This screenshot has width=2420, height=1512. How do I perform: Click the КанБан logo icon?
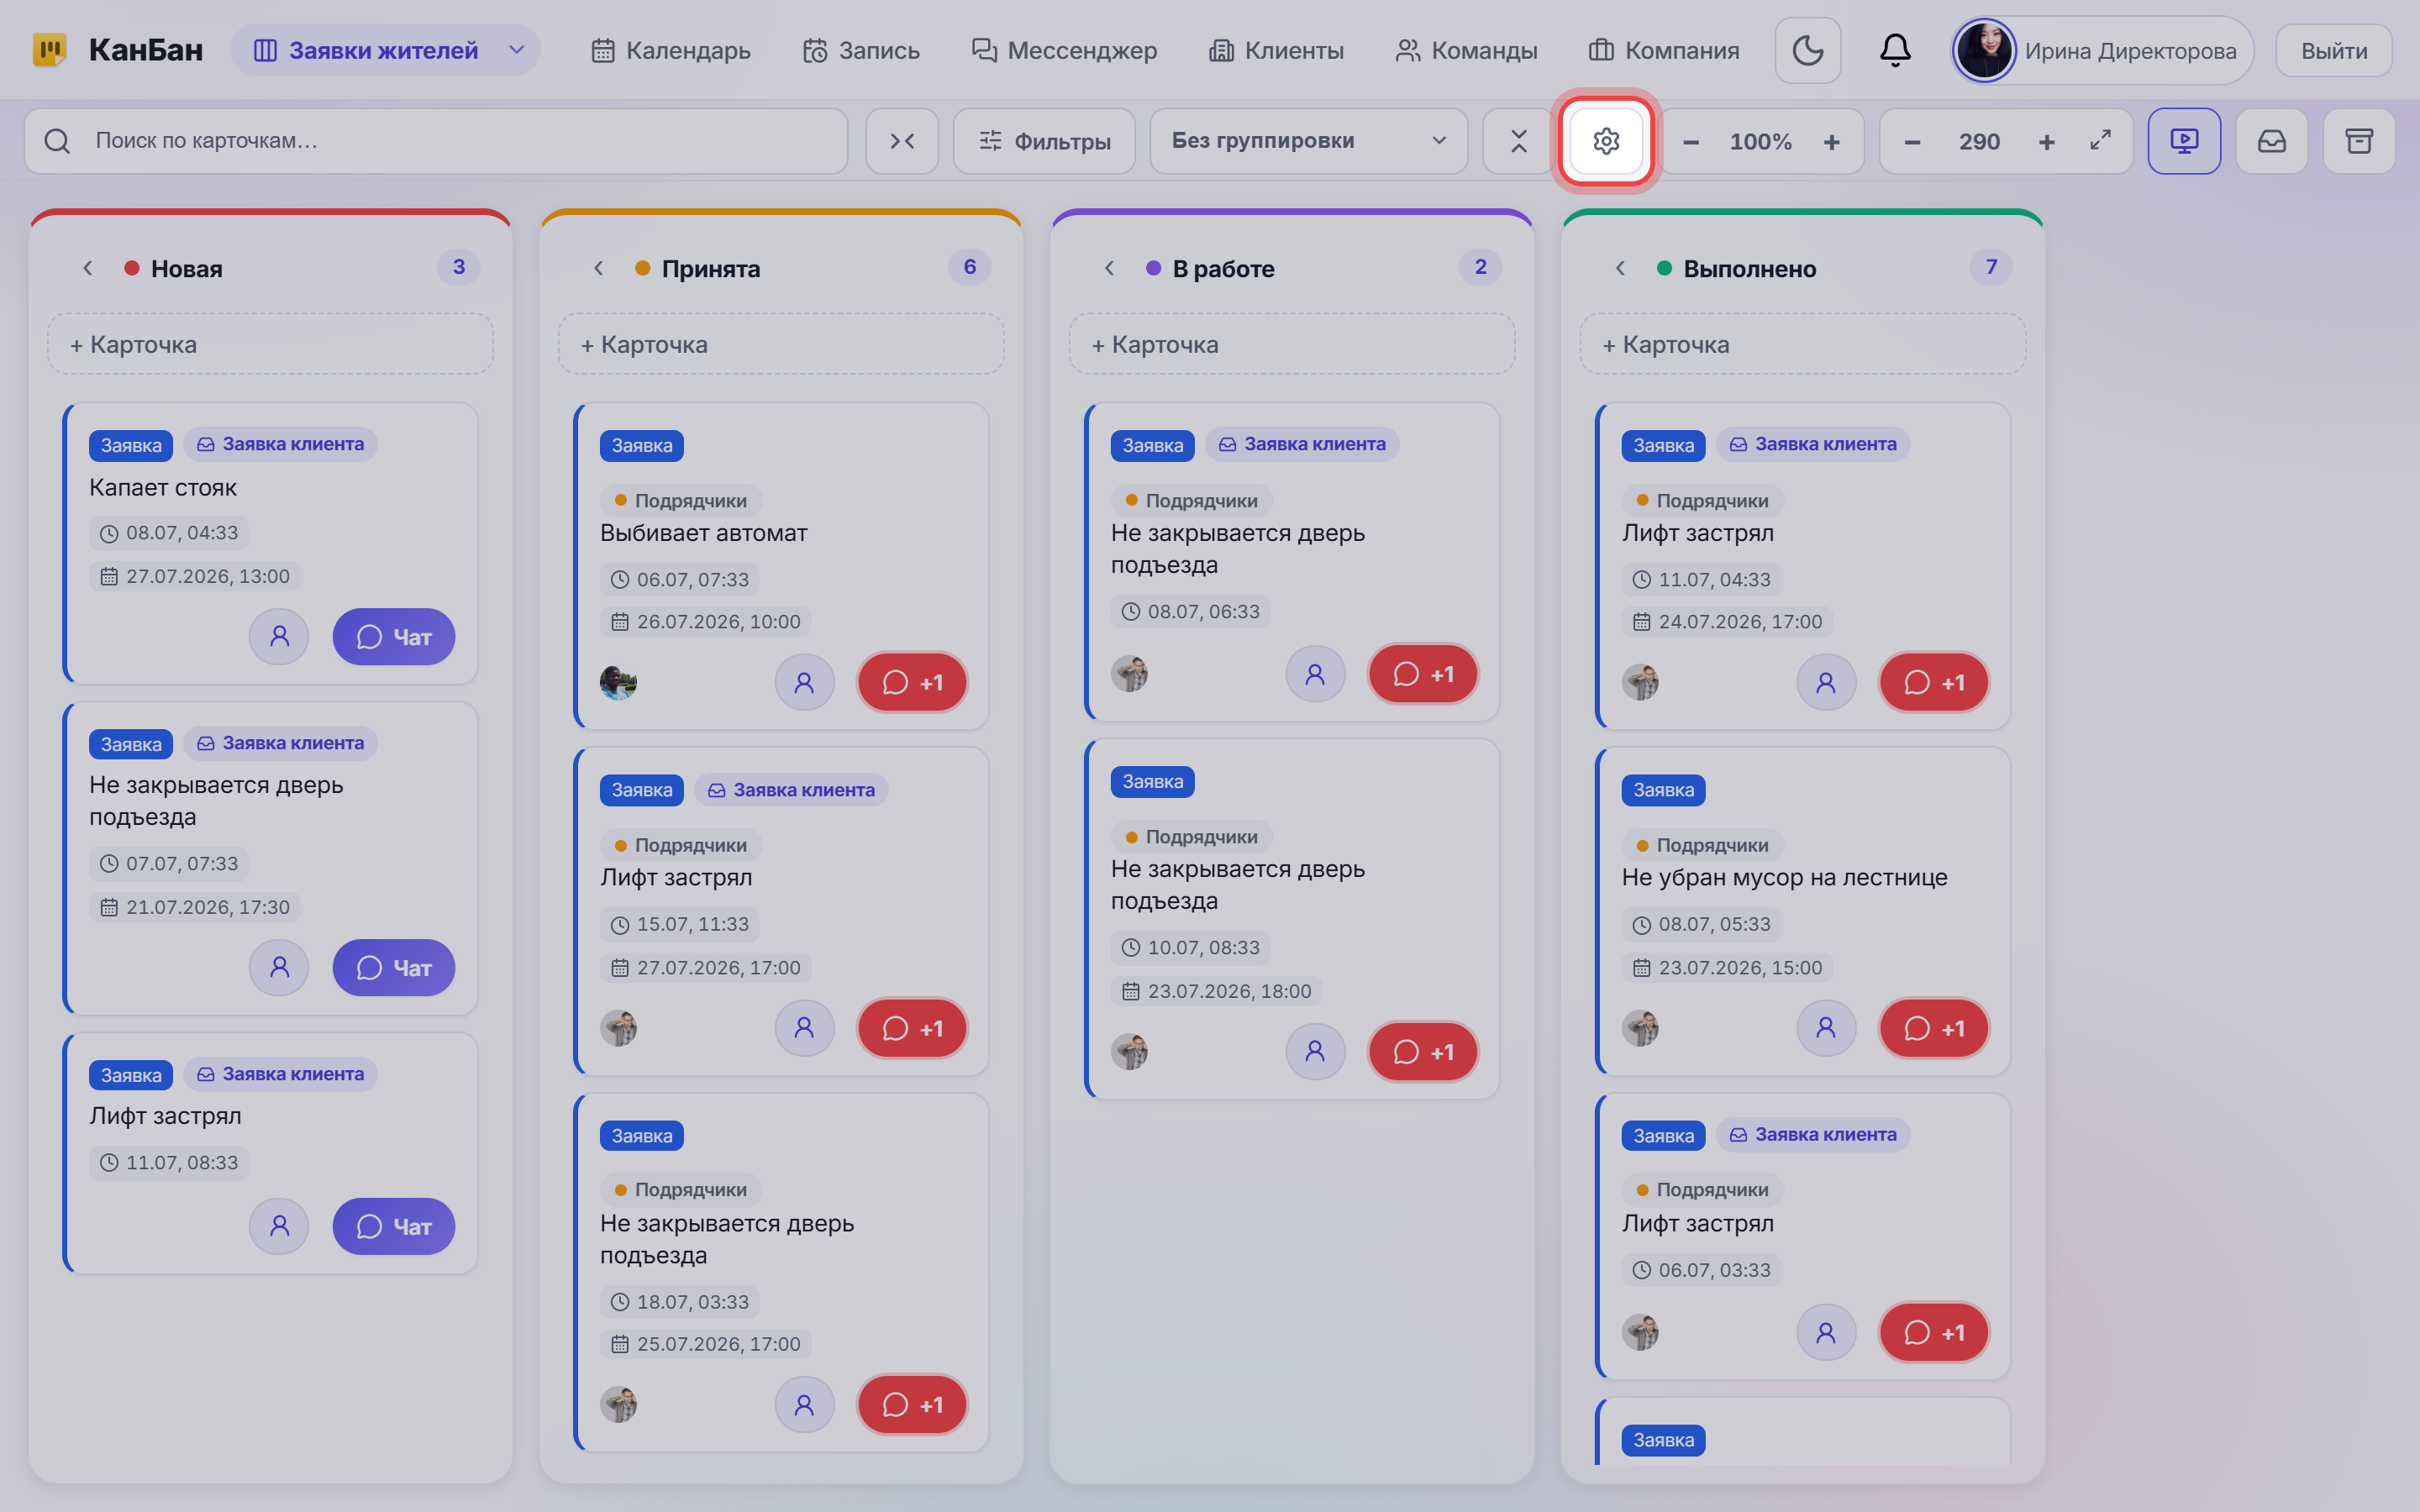(49, 50)
